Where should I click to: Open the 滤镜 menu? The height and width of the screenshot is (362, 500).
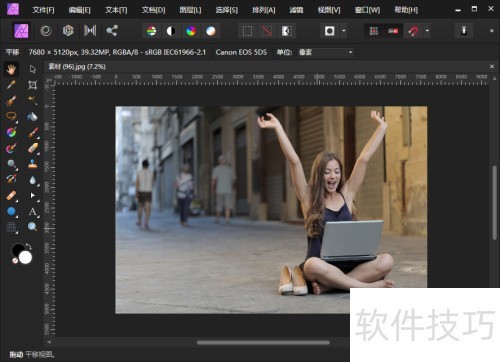pyautogui.click(x=296, y=10)
